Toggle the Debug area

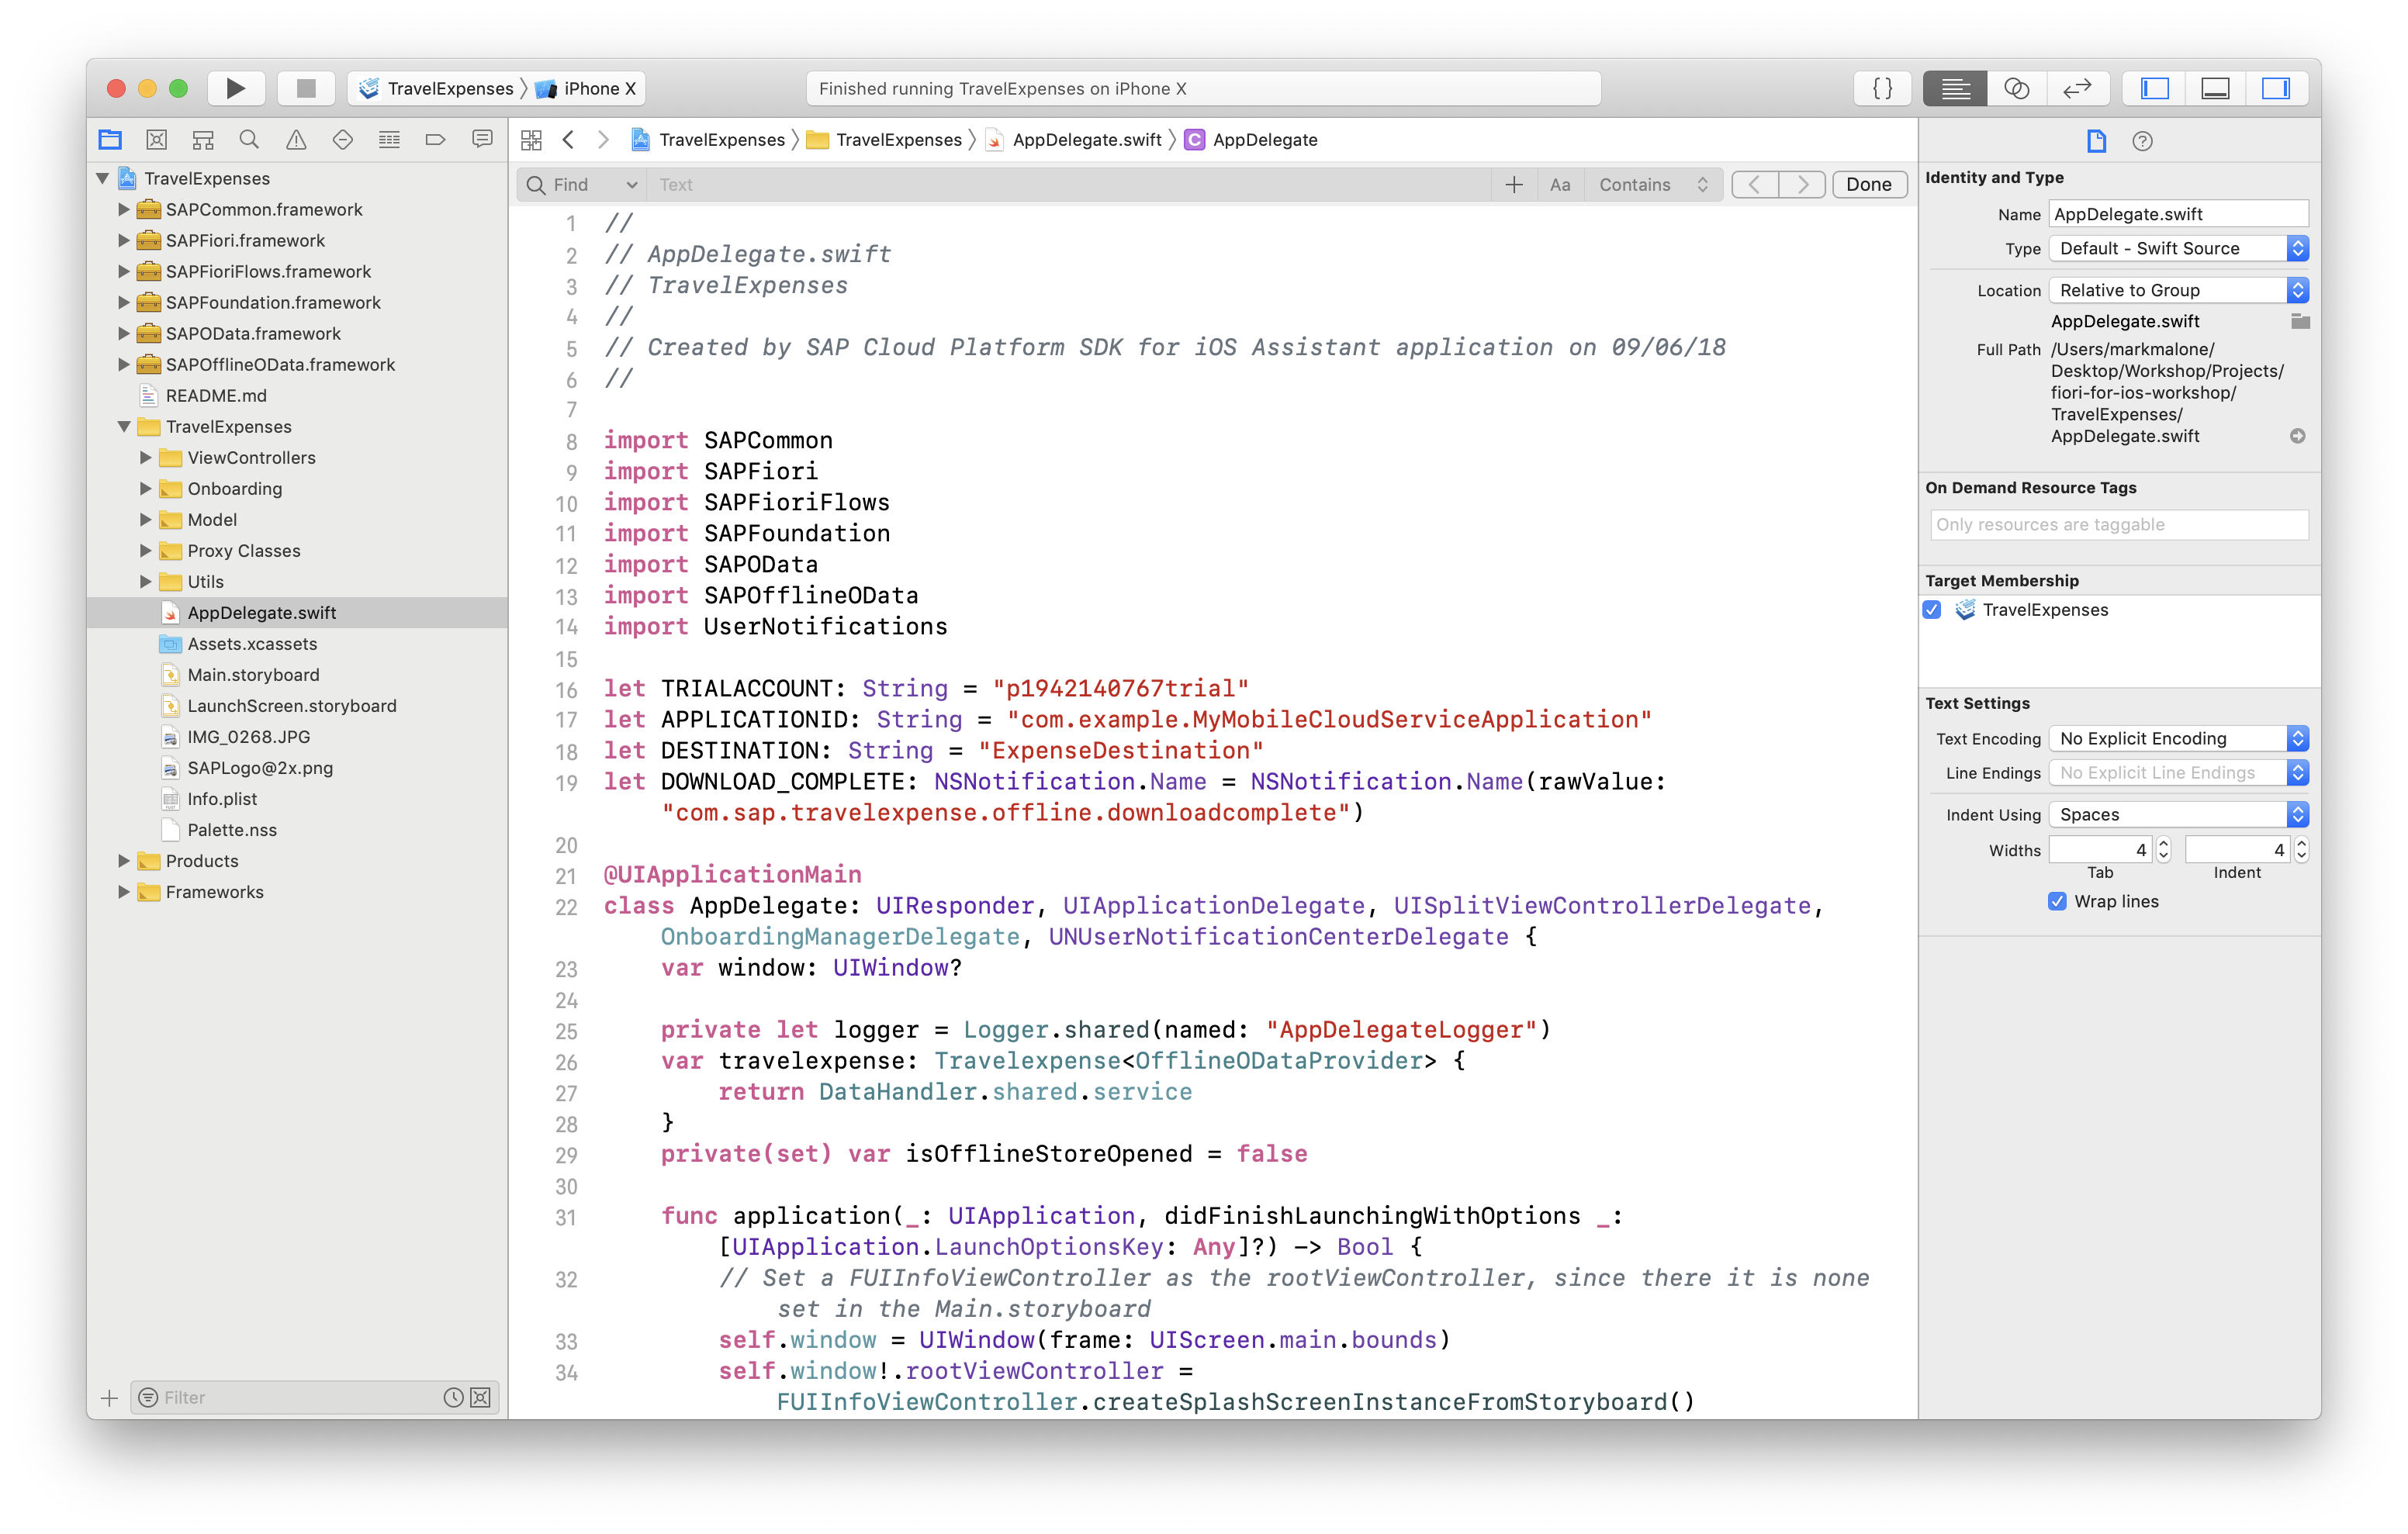2215,88
